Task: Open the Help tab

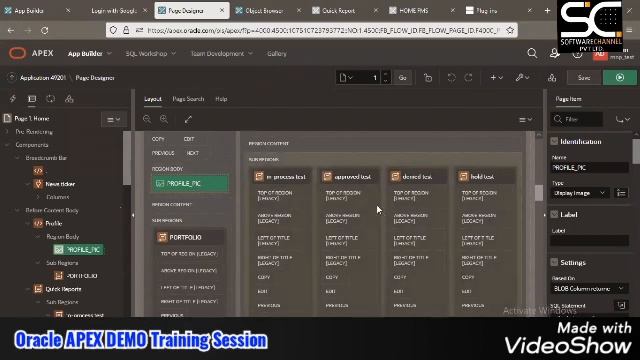Action: pyautogui.click(x=221, y=99)
